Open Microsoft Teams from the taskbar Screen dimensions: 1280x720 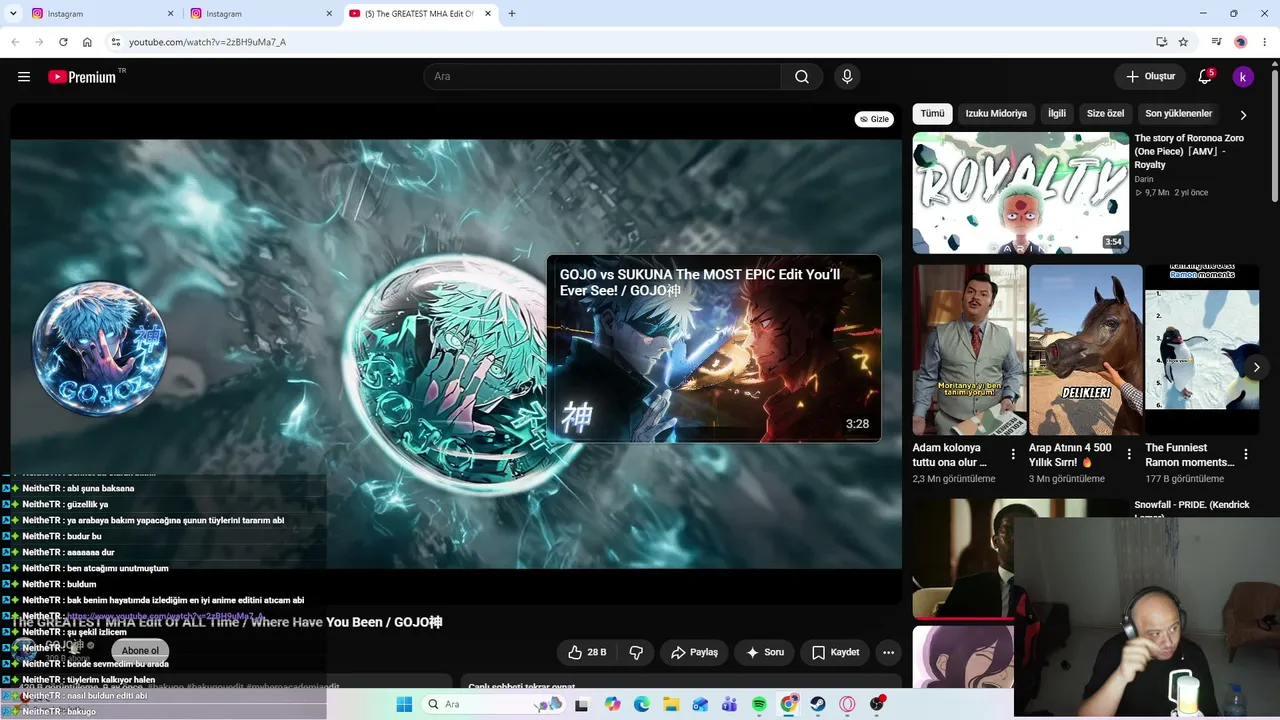[730, 704]
